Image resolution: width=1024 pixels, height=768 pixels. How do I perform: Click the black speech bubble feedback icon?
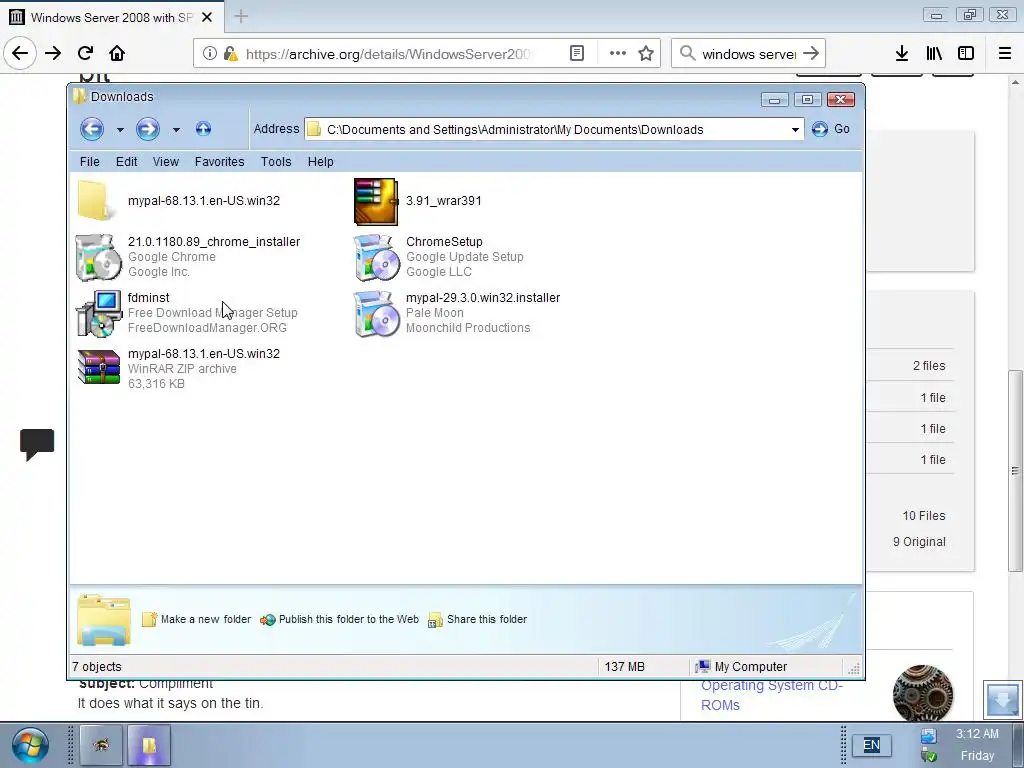point(37,445)
